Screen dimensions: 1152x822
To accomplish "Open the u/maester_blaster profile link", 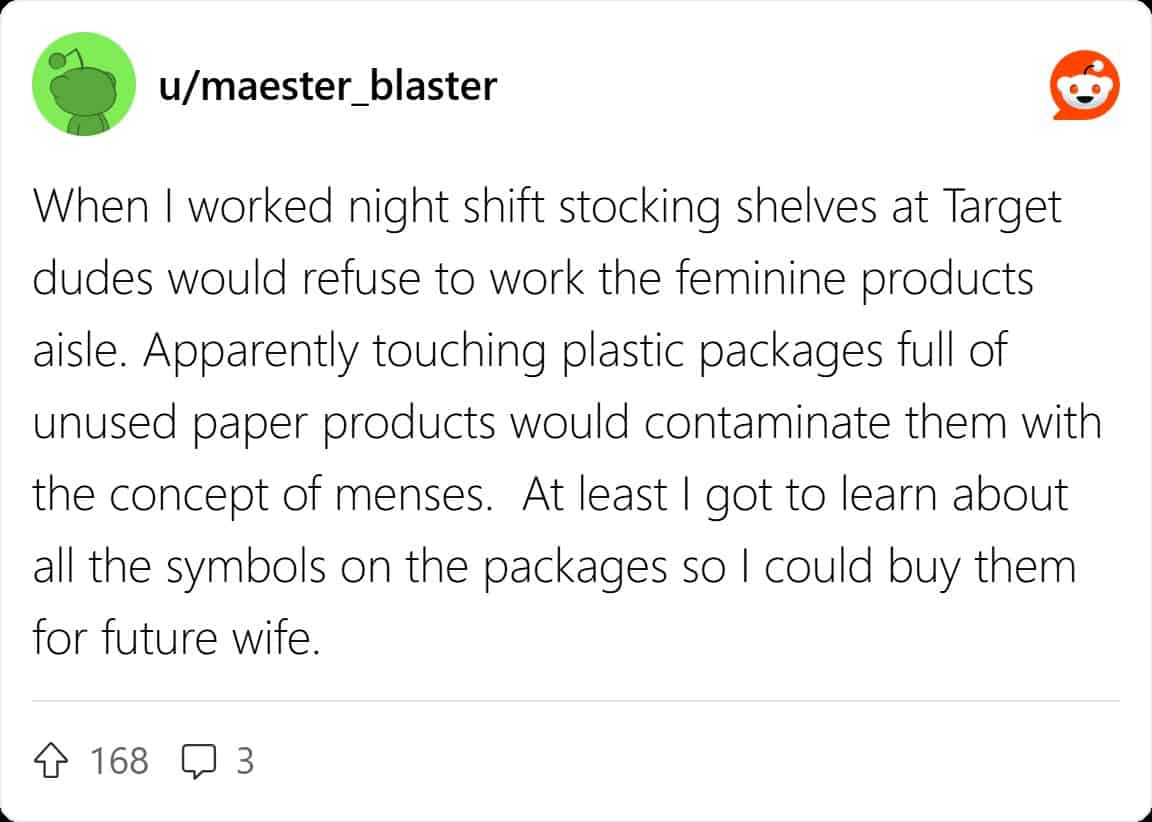I will tap(327, 86).
